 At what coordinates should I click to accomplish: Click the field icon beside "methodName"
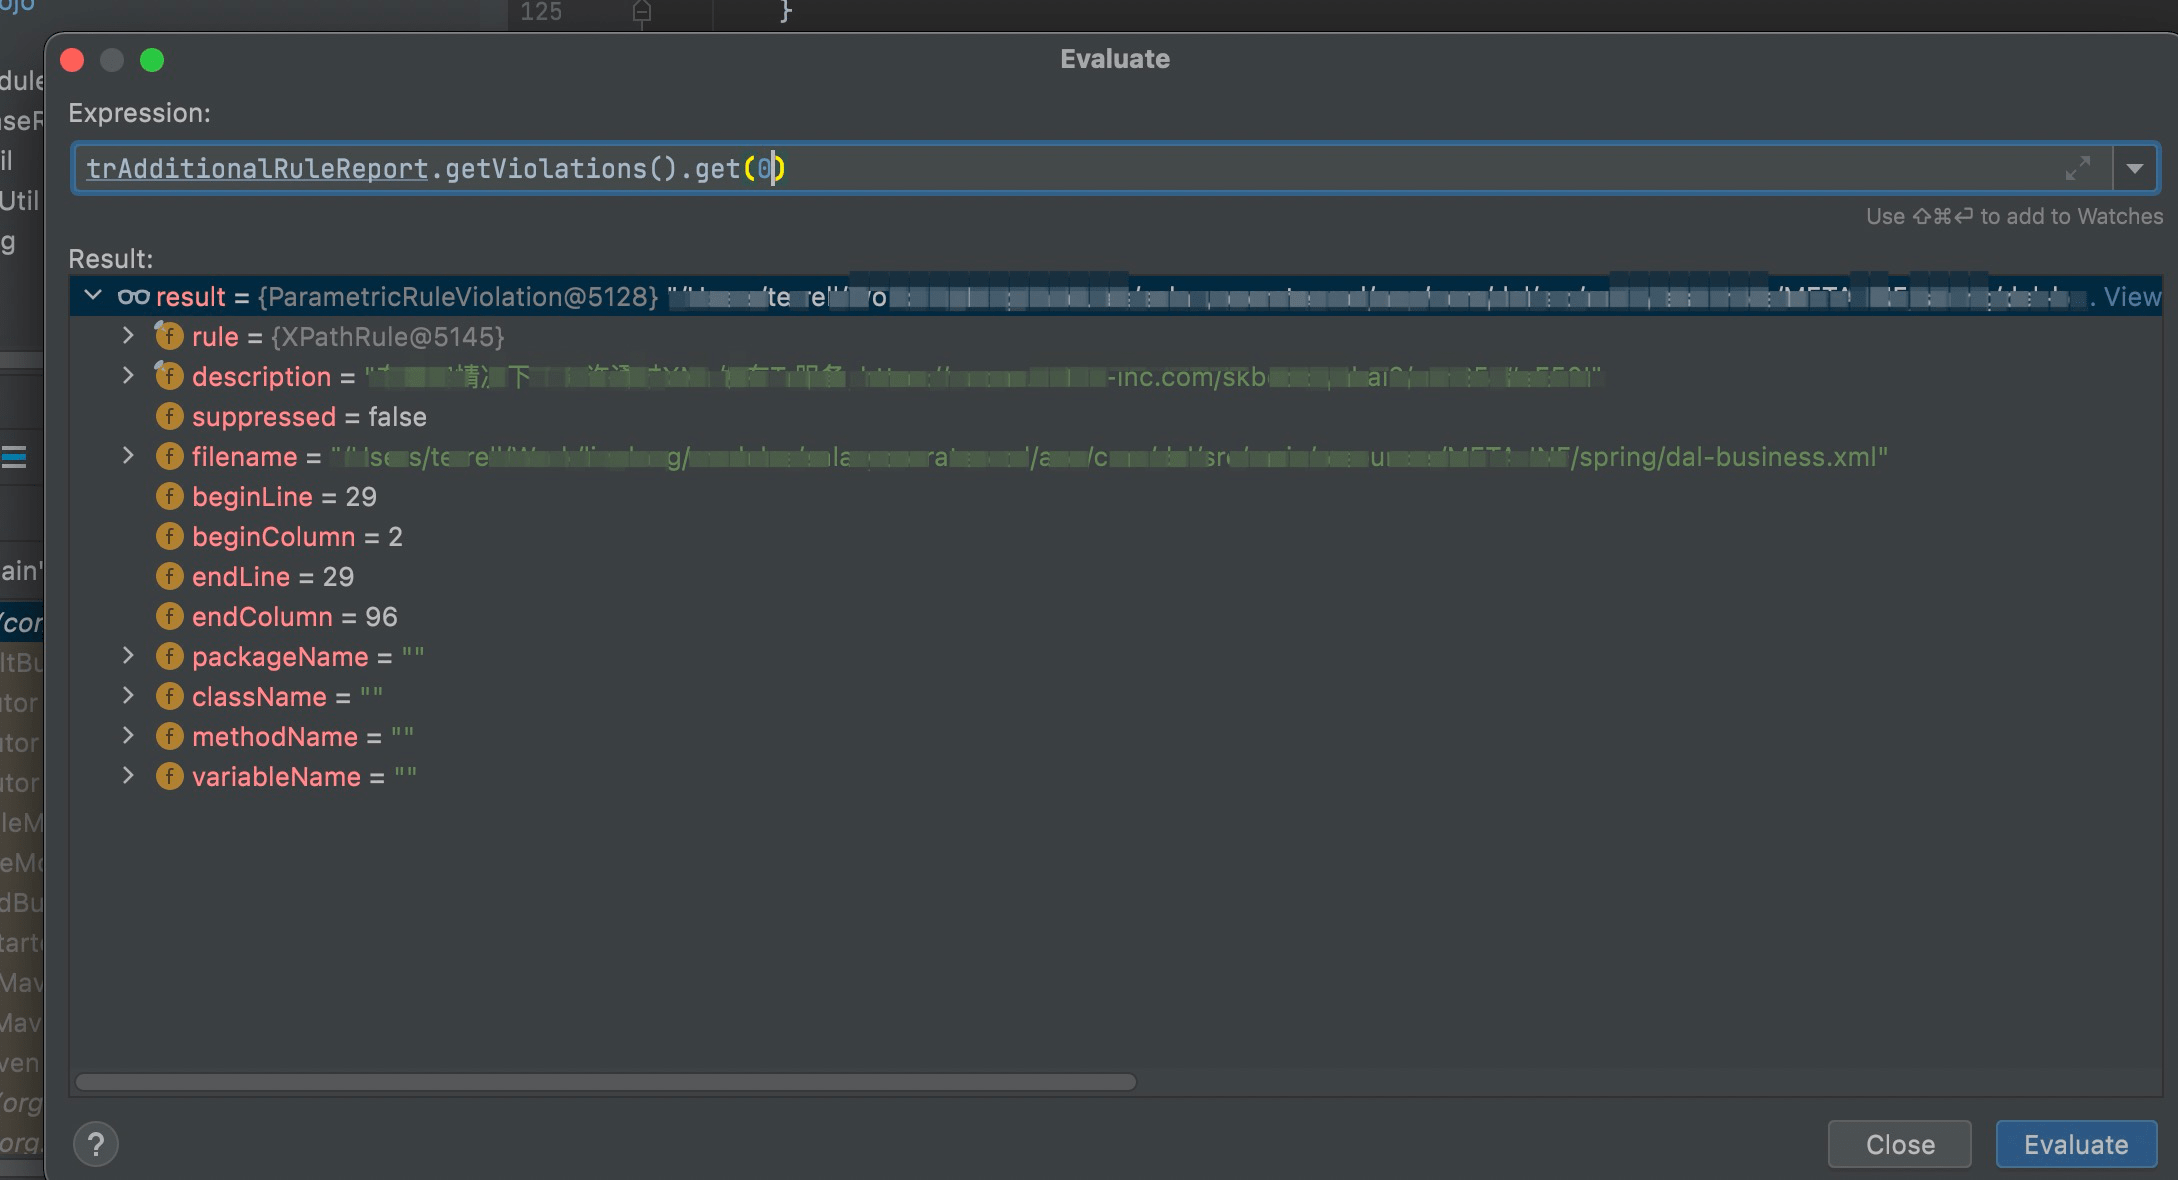click(170, 736)
